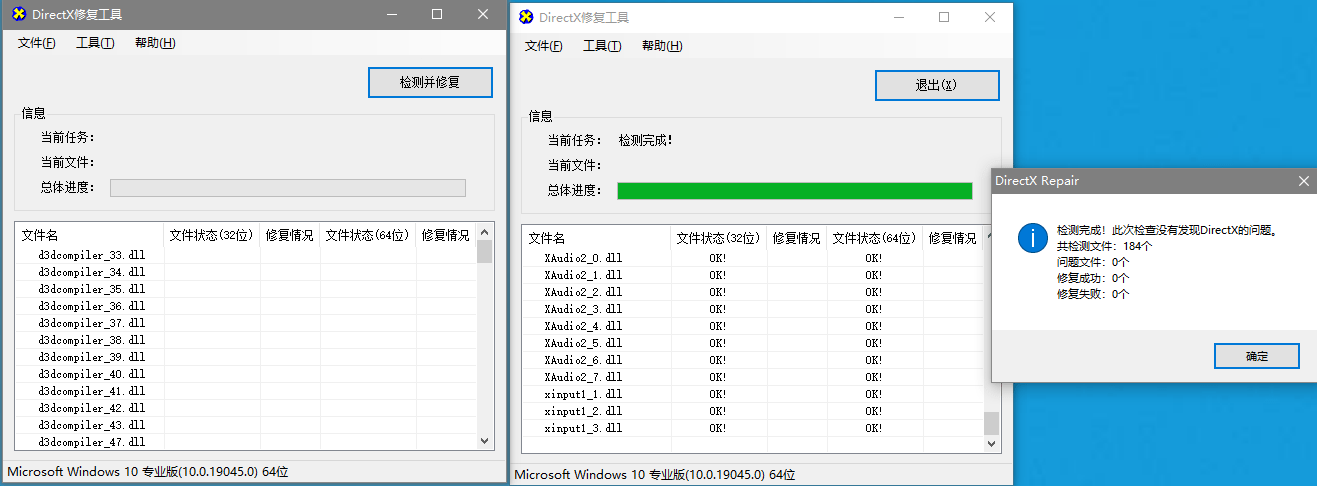The height and width of the screenshot is (486, 1317).
Task: Select XAudio2_1.dll row
Action: 753,275
